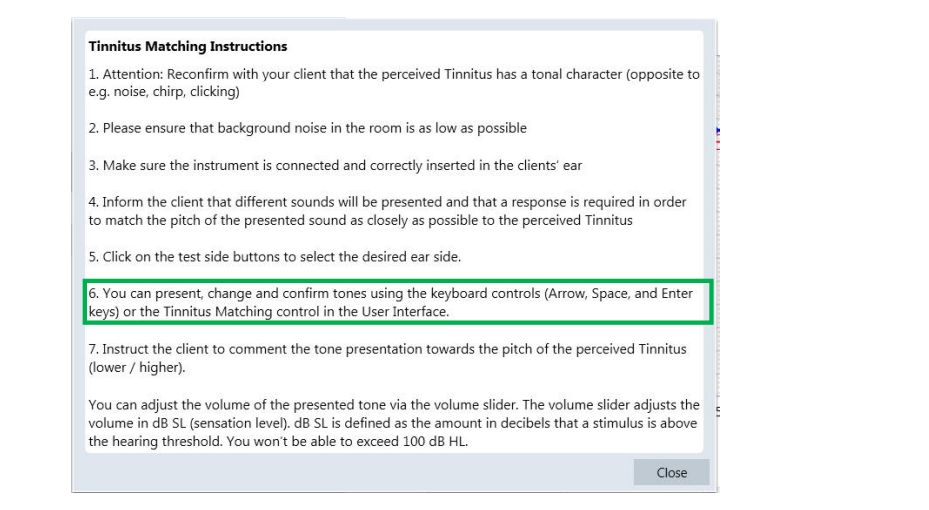Click the Tinnitus Matching Instructions heading
The image size is (929, 510).
click(x=188, y=46)
